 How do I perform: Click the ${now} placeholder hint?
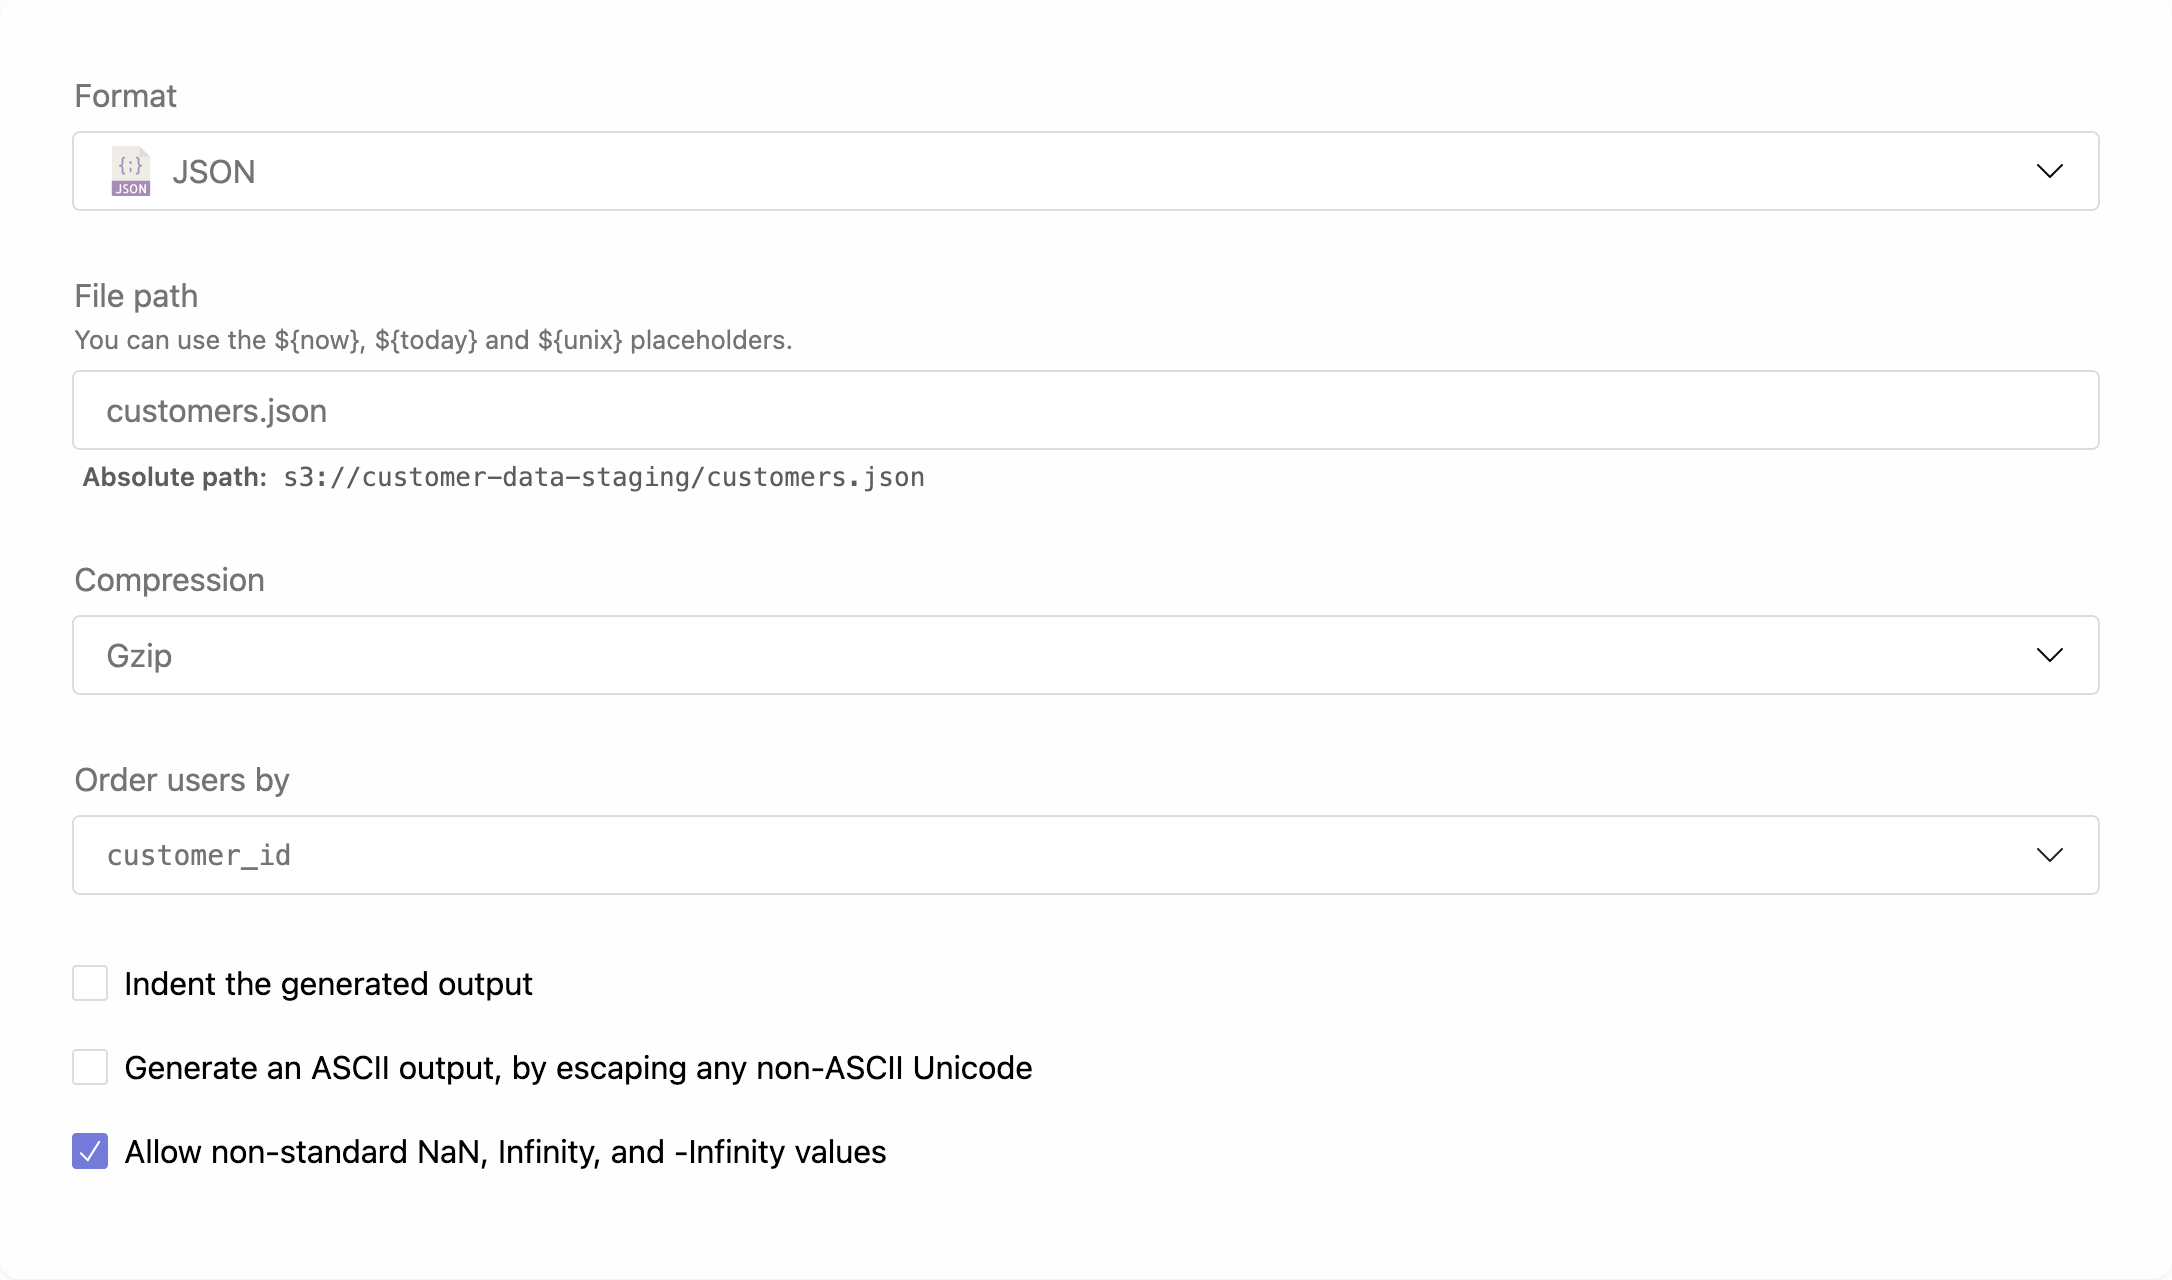(314, 340)
